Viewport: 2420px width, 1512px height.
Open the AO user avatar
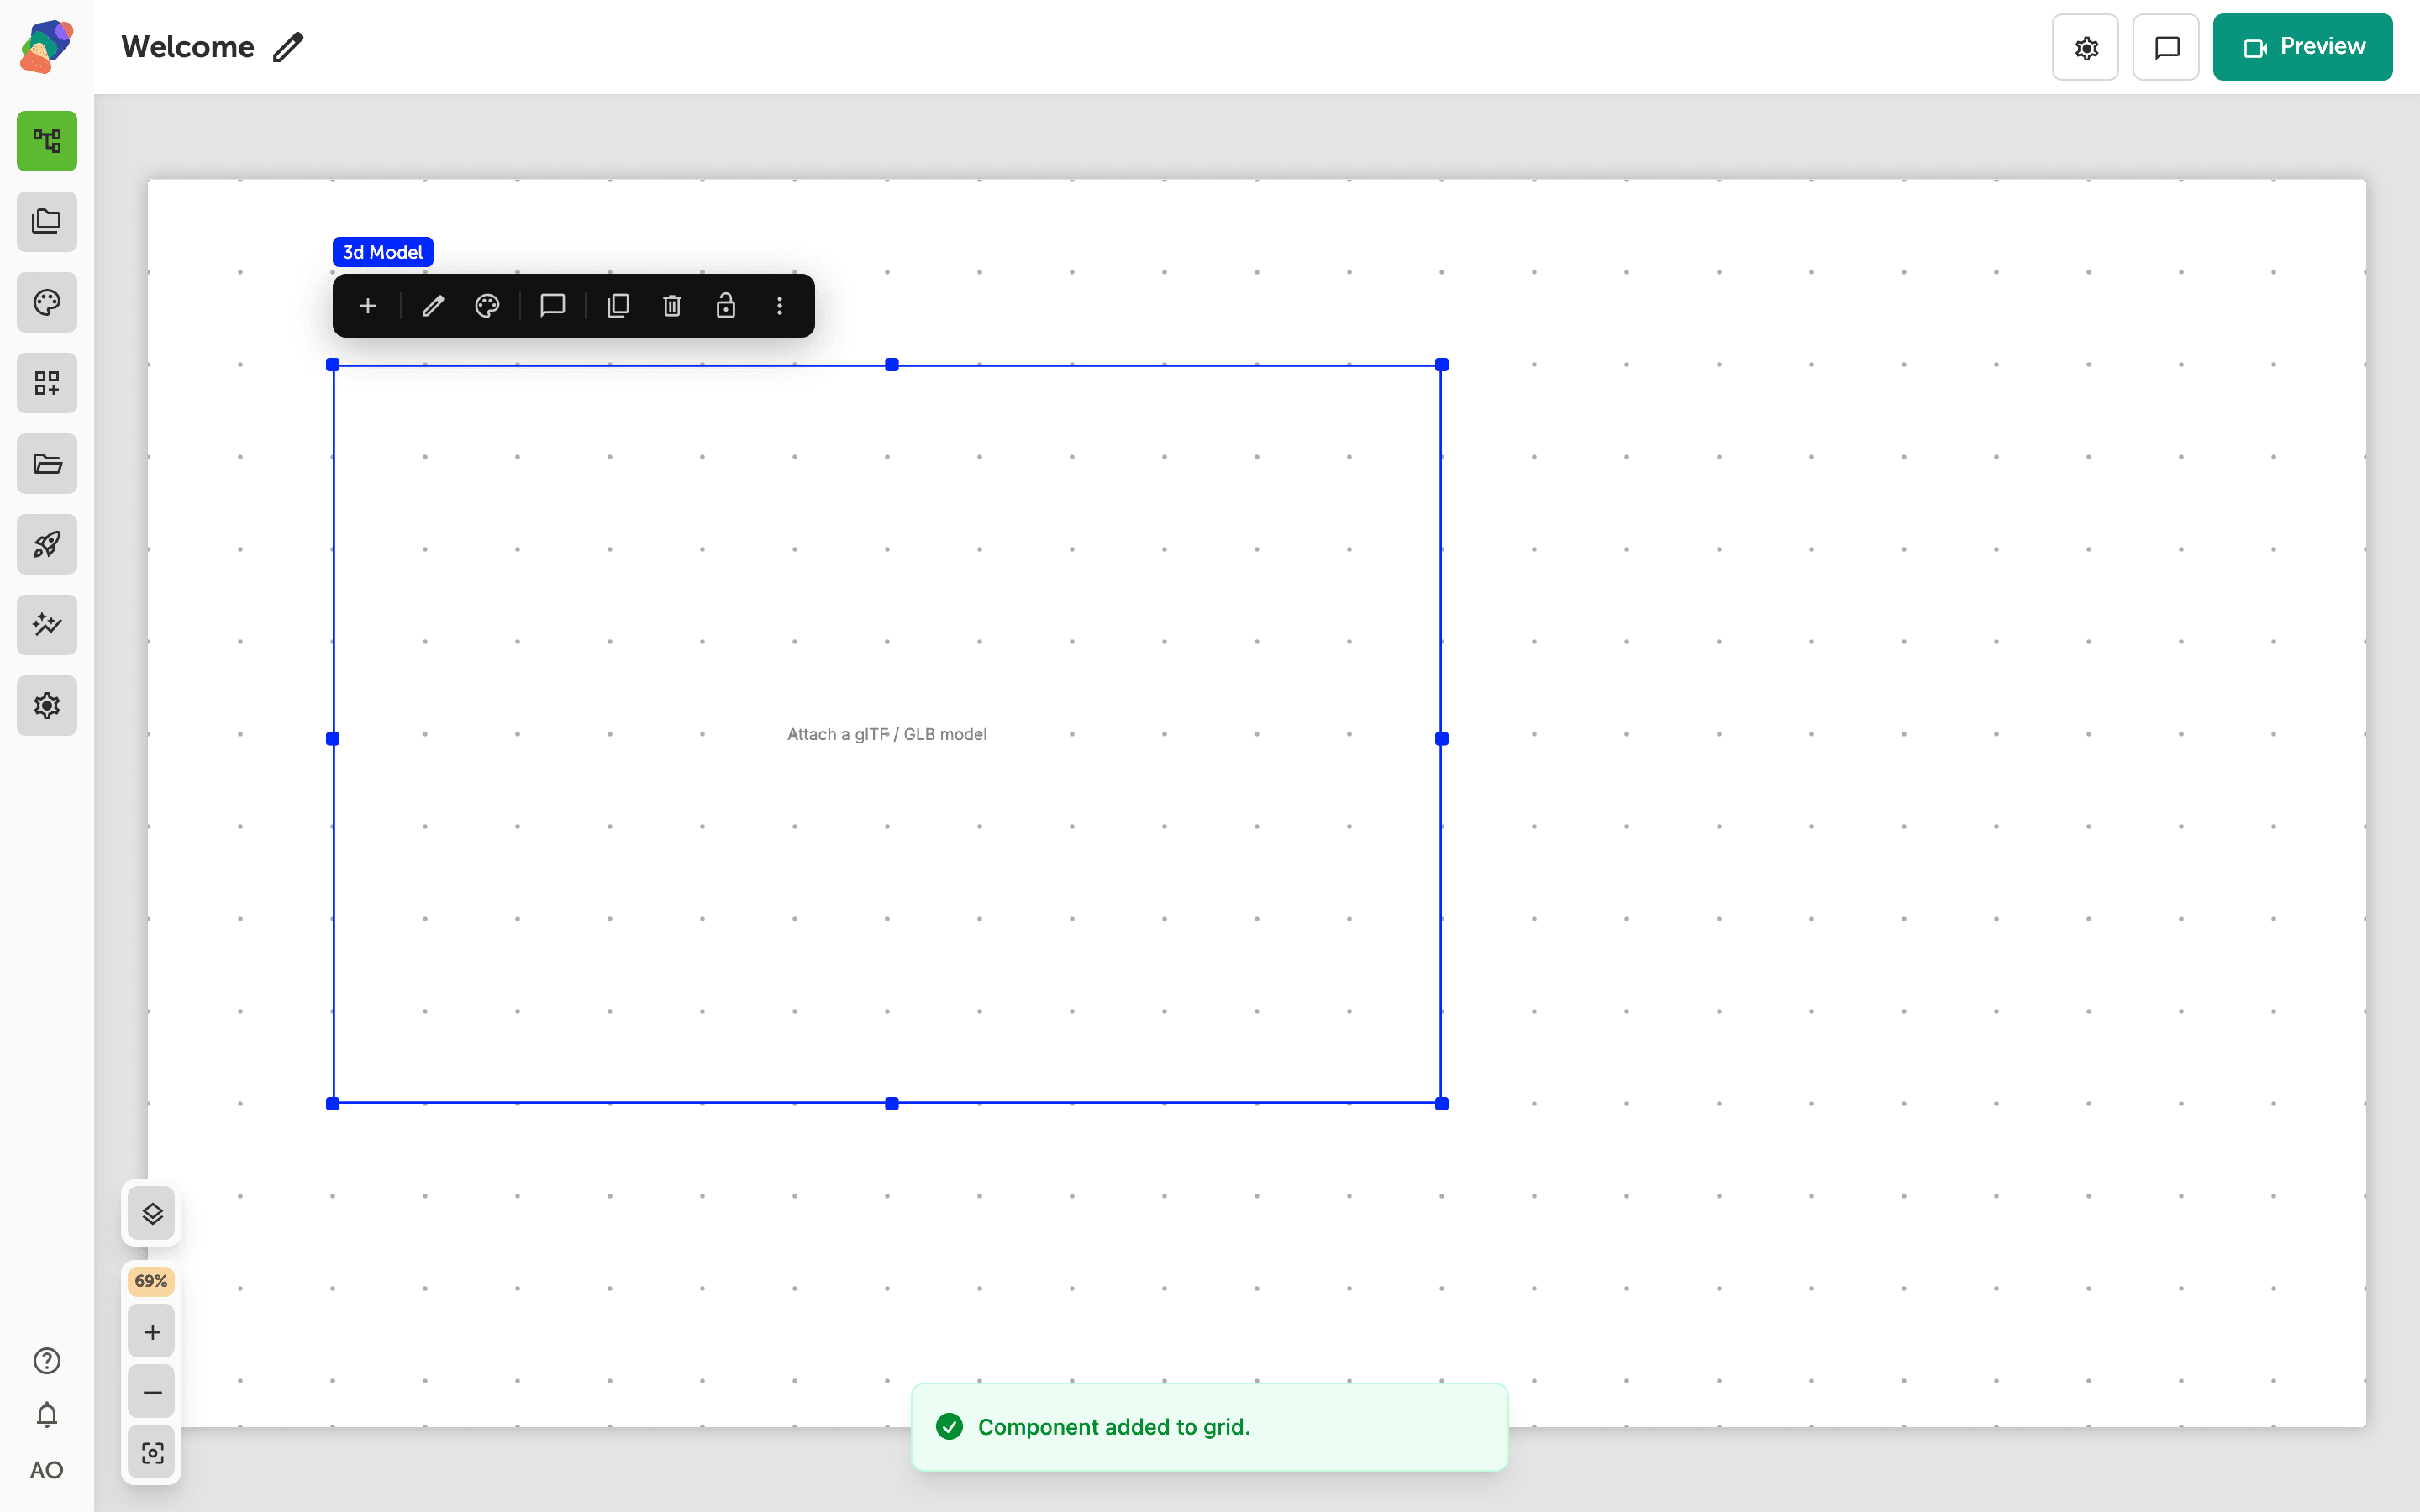coord(47,1470)
